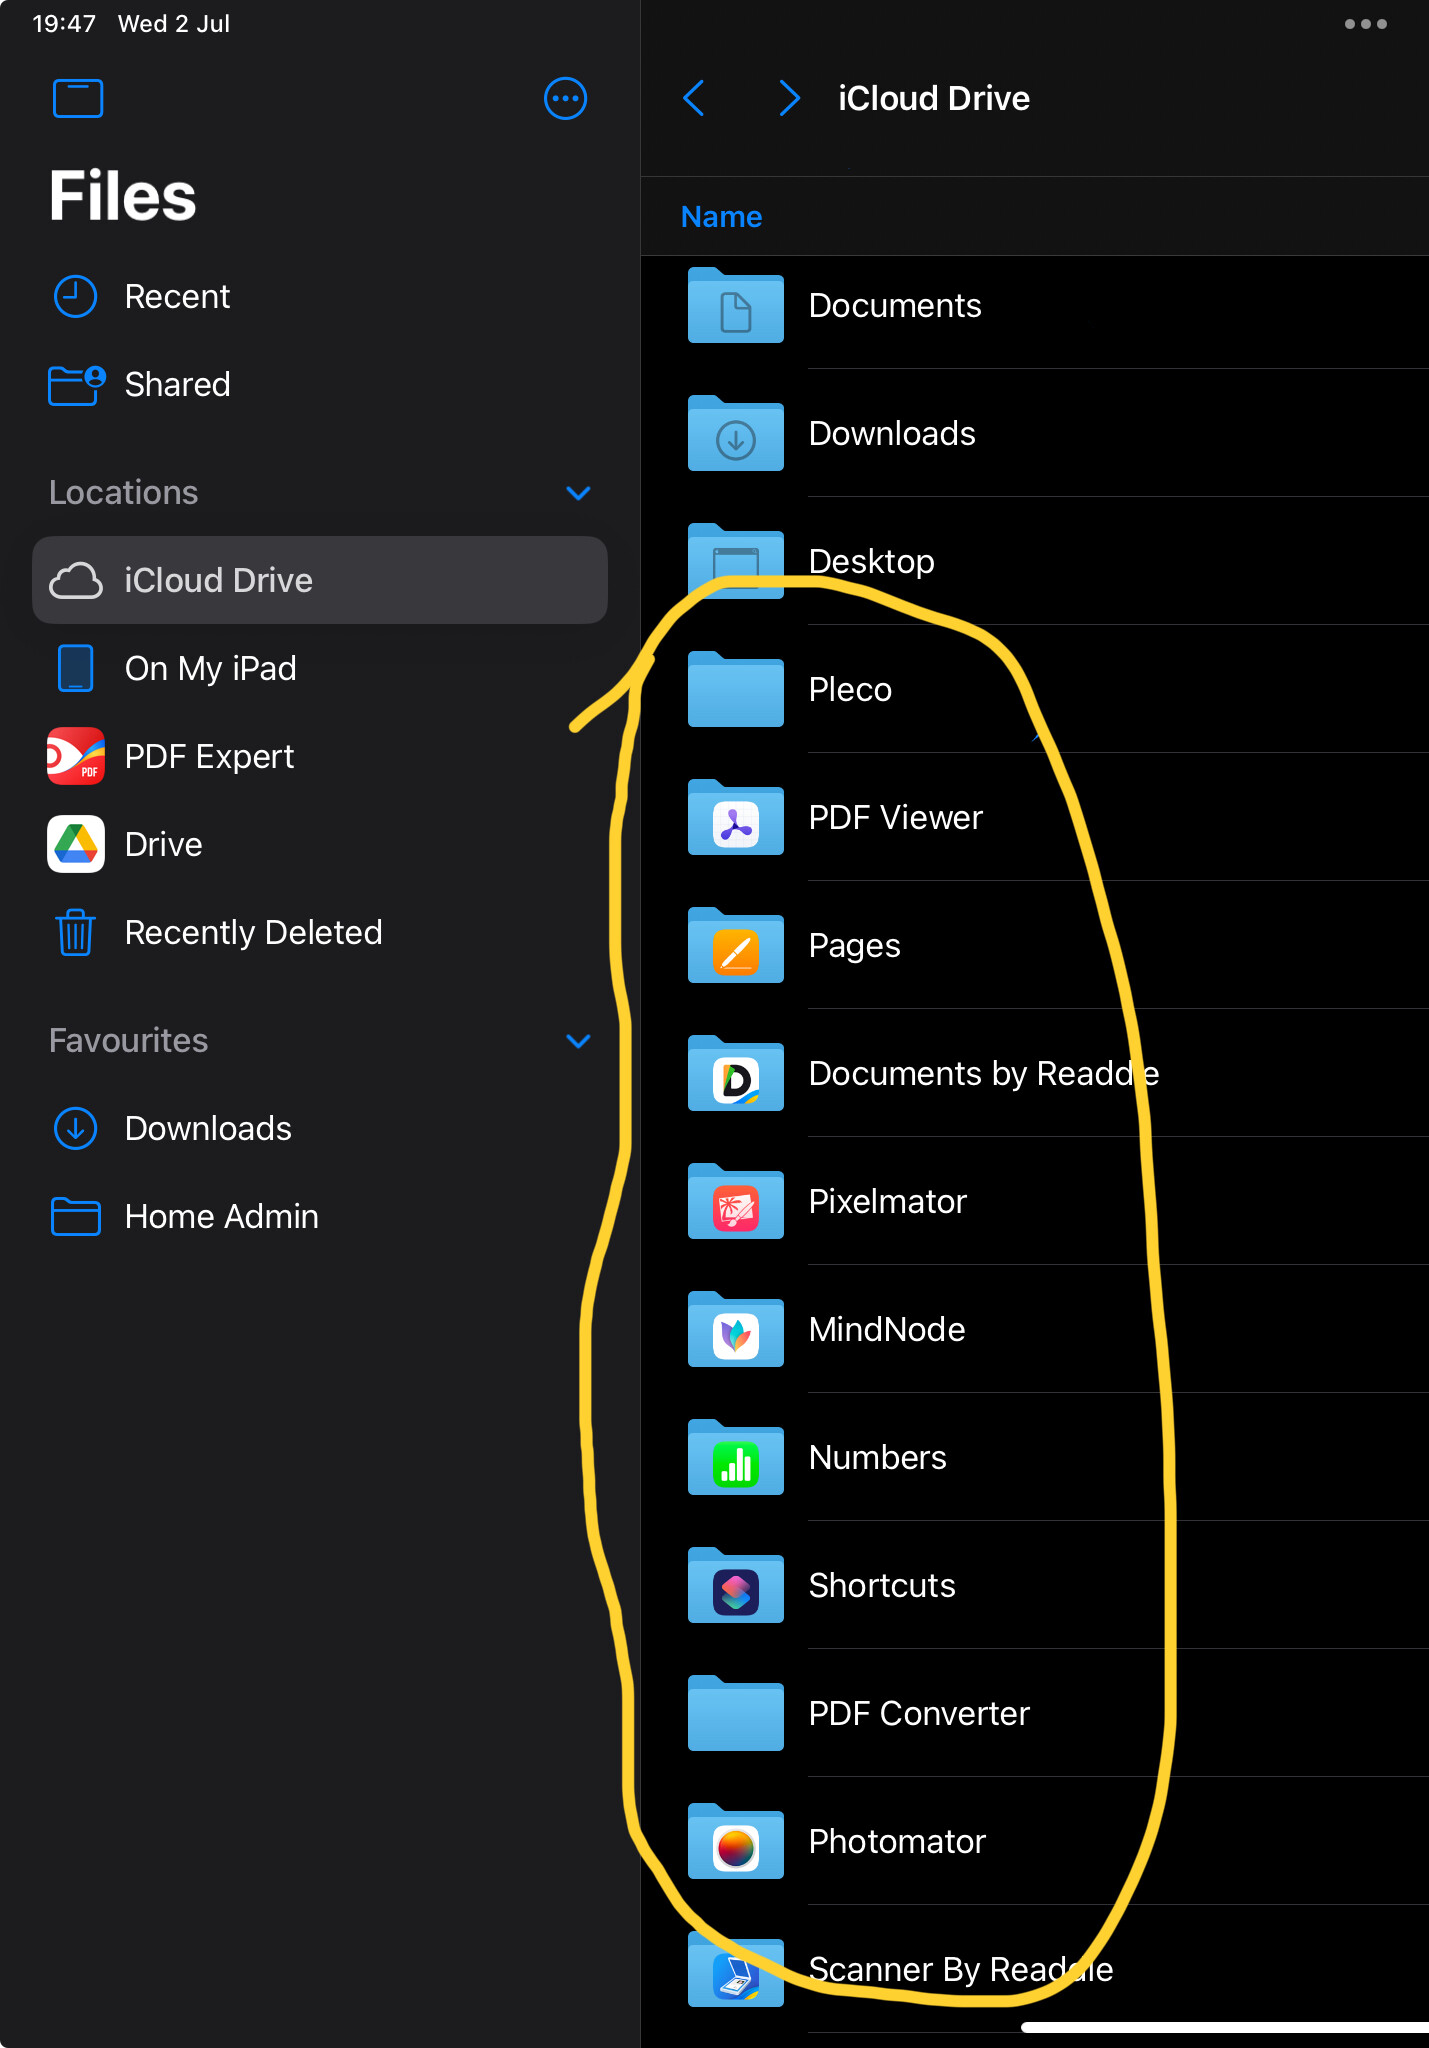Open the Photomator folder icon

736,1842
